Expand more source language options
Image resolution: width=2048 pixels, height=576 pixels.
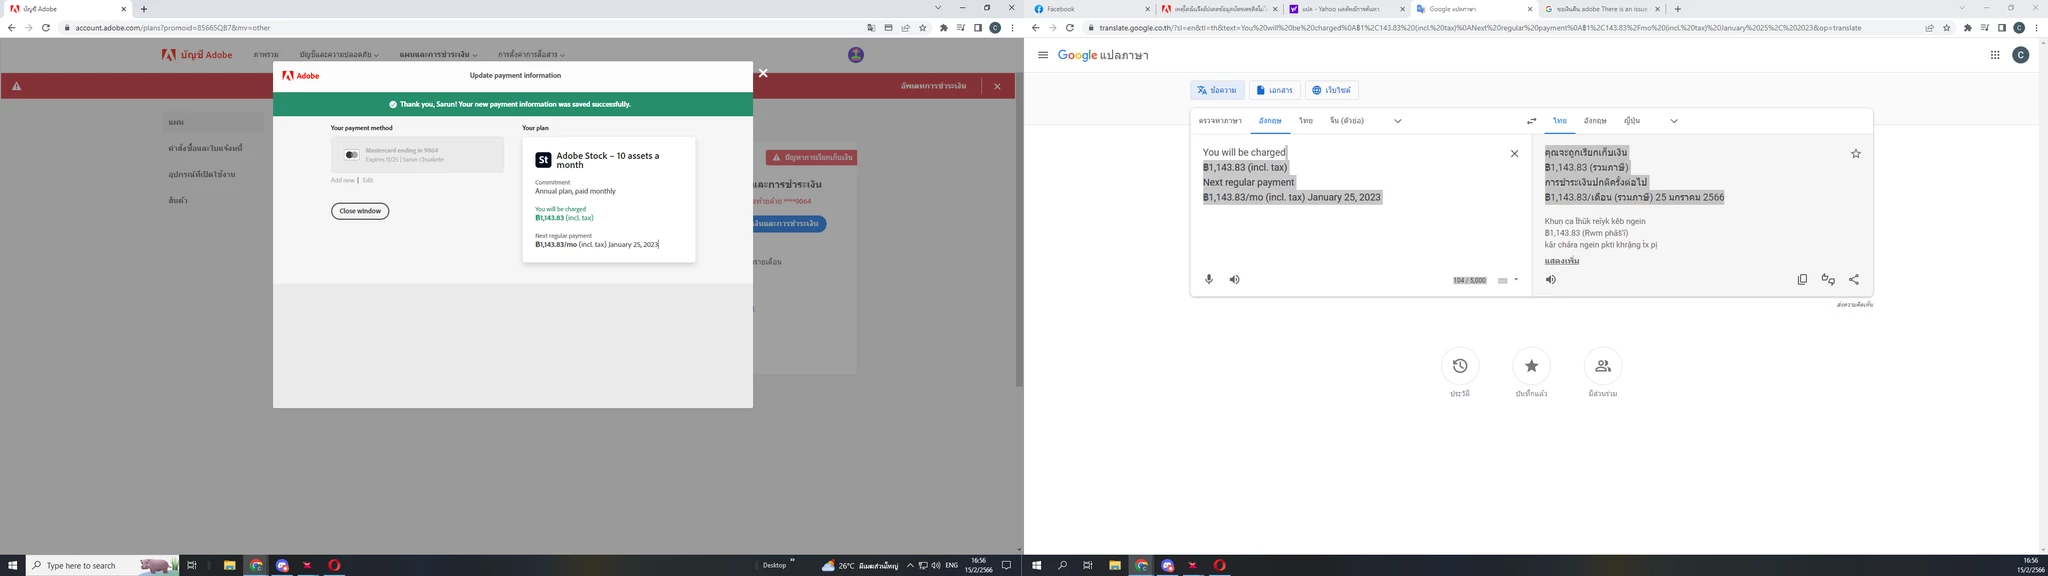click(x=1398, y=121)
